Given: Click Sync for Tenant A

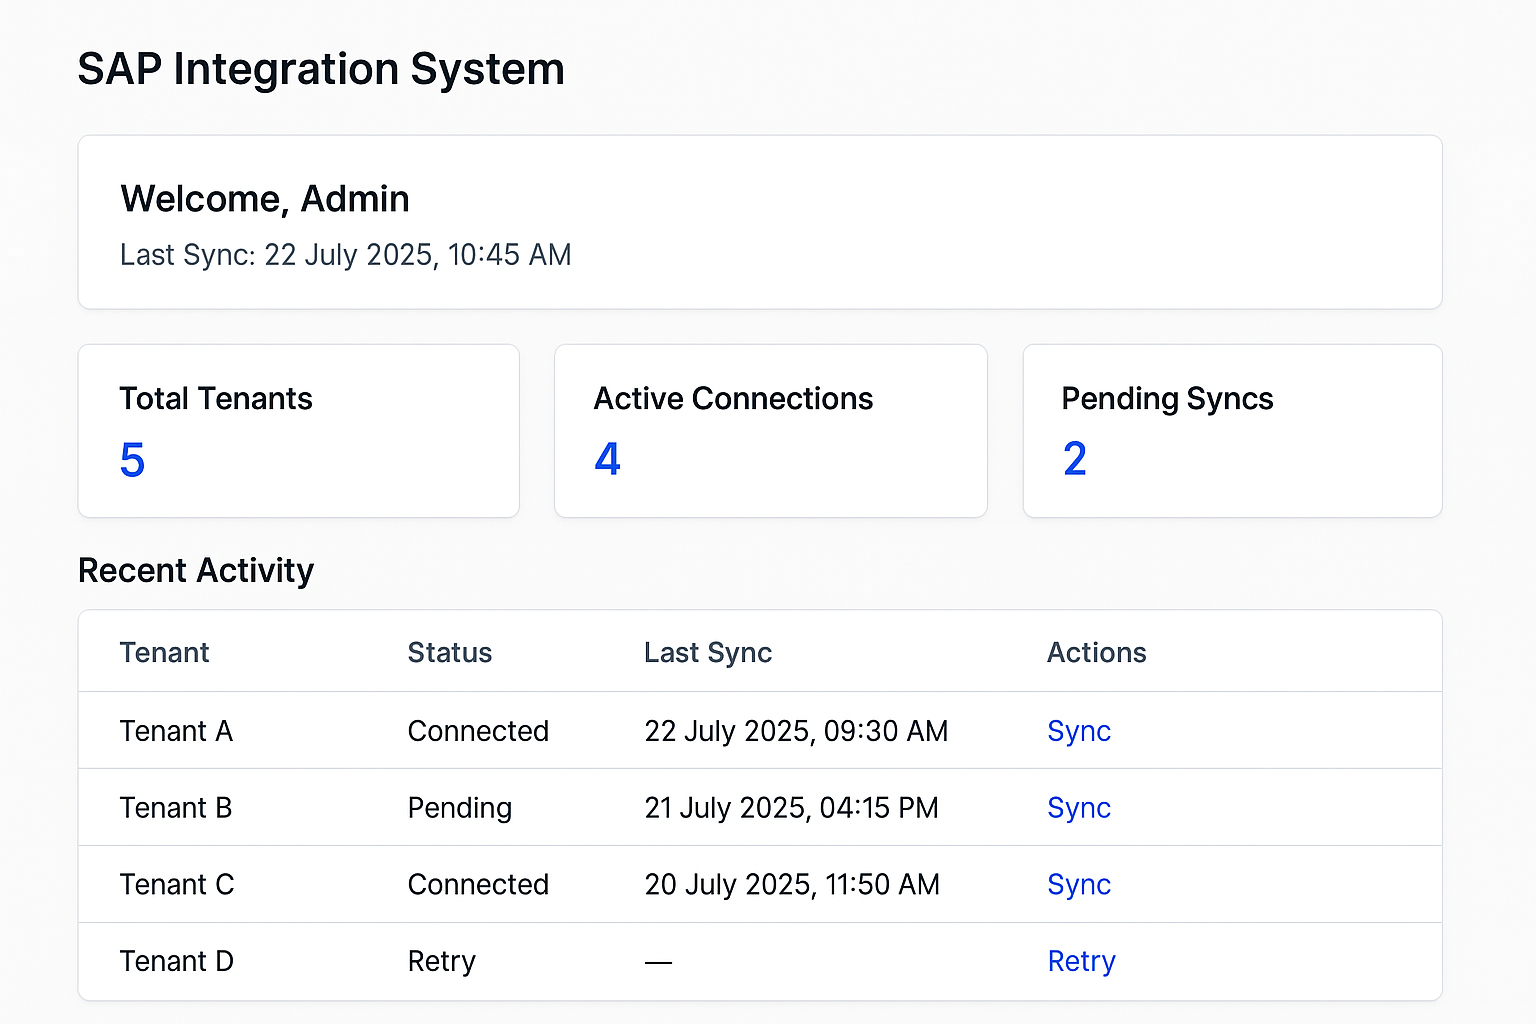Looking at the screenshot, I should pyautogui.click(x=1079, y=731).
